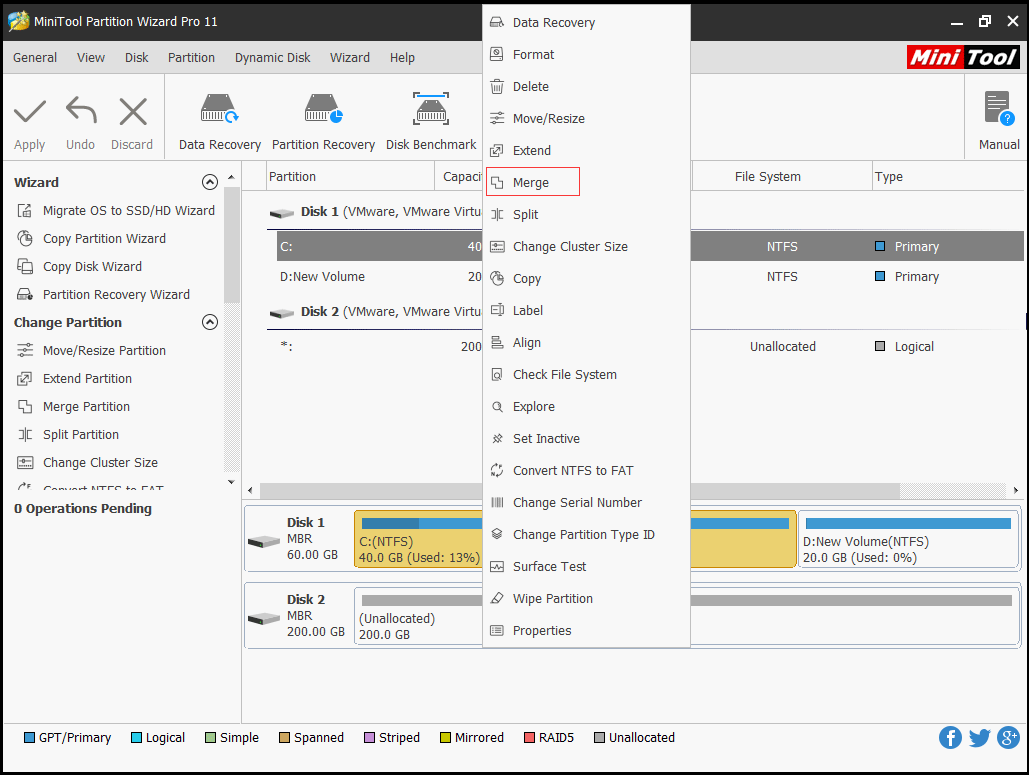Click the icon beside Wipe Partition
This screenshot has height=775, width=1029.
(497, 598)
